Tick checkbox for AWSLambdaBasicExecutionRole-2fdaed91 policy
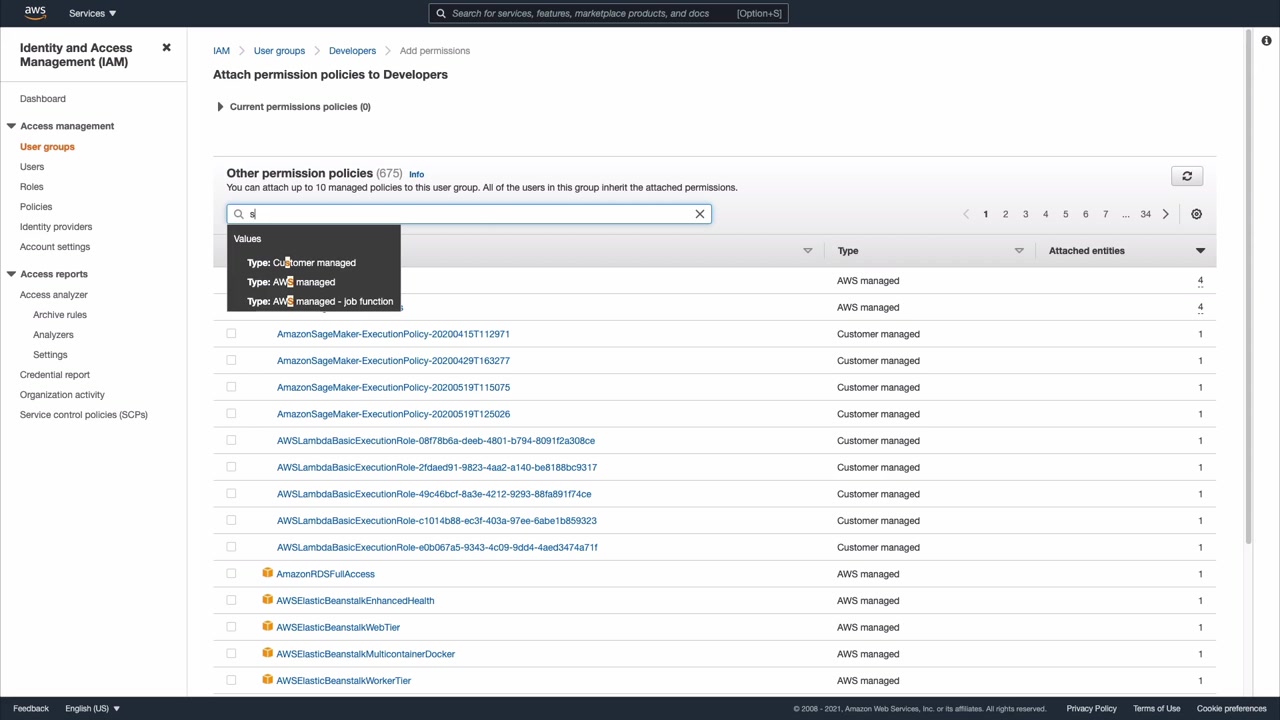Image resolution: width=1280 pixels, height=720 pixels. tap(231, 467)
